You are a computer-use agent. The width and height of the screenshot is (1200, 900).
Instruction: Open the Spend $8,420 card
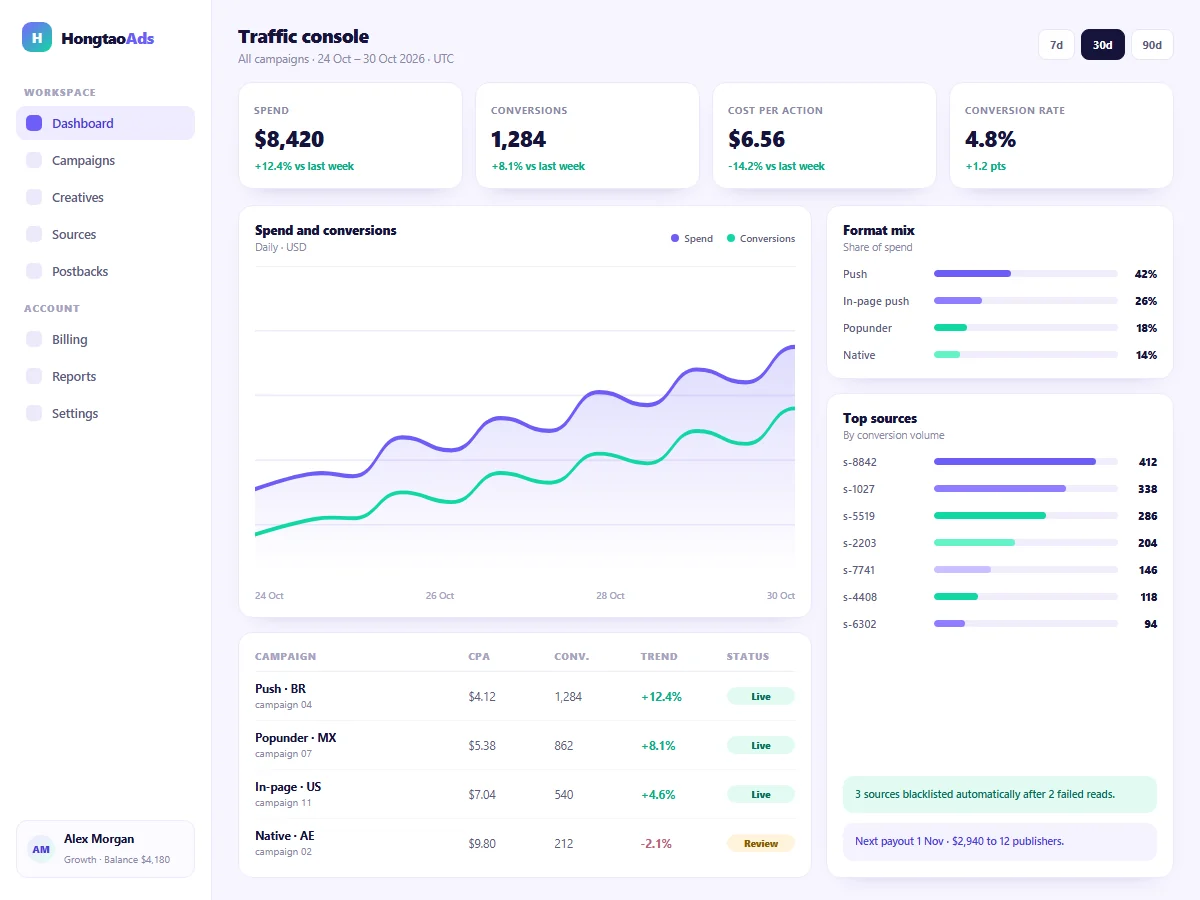(350, 136)
